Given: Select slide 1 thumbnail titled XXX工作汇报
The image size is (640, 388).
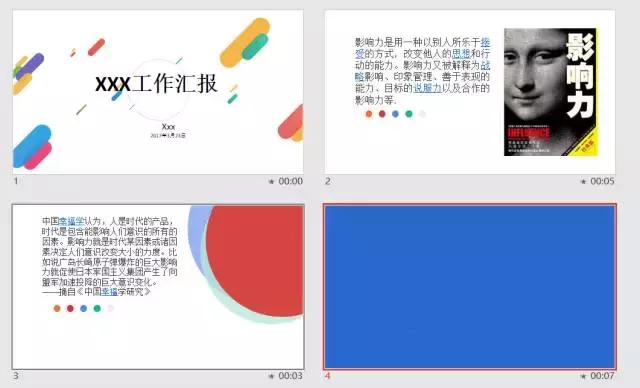Looking at the screenshot, I should pos(158,92).
